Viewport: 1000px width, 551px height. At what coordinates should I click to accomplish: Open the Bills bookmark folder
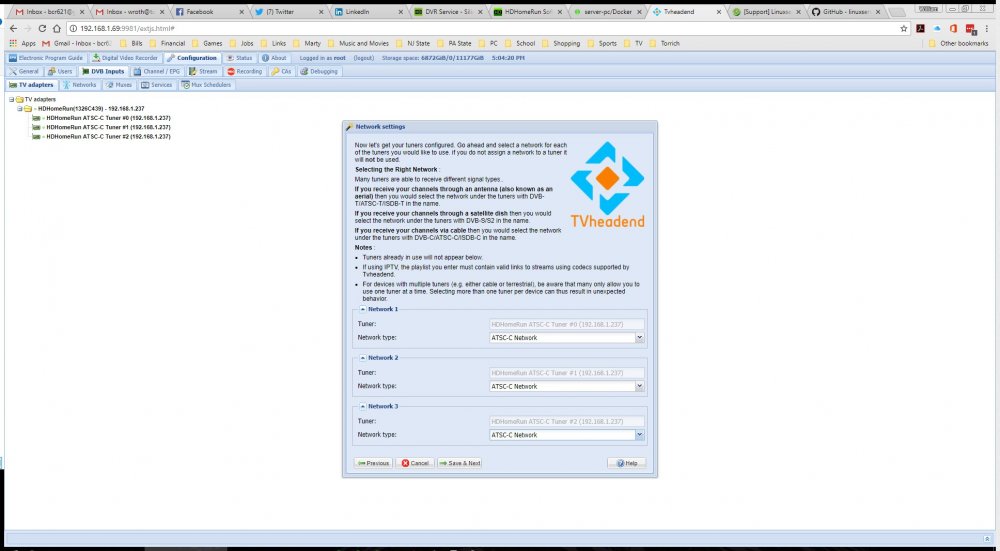click(131, 43)
